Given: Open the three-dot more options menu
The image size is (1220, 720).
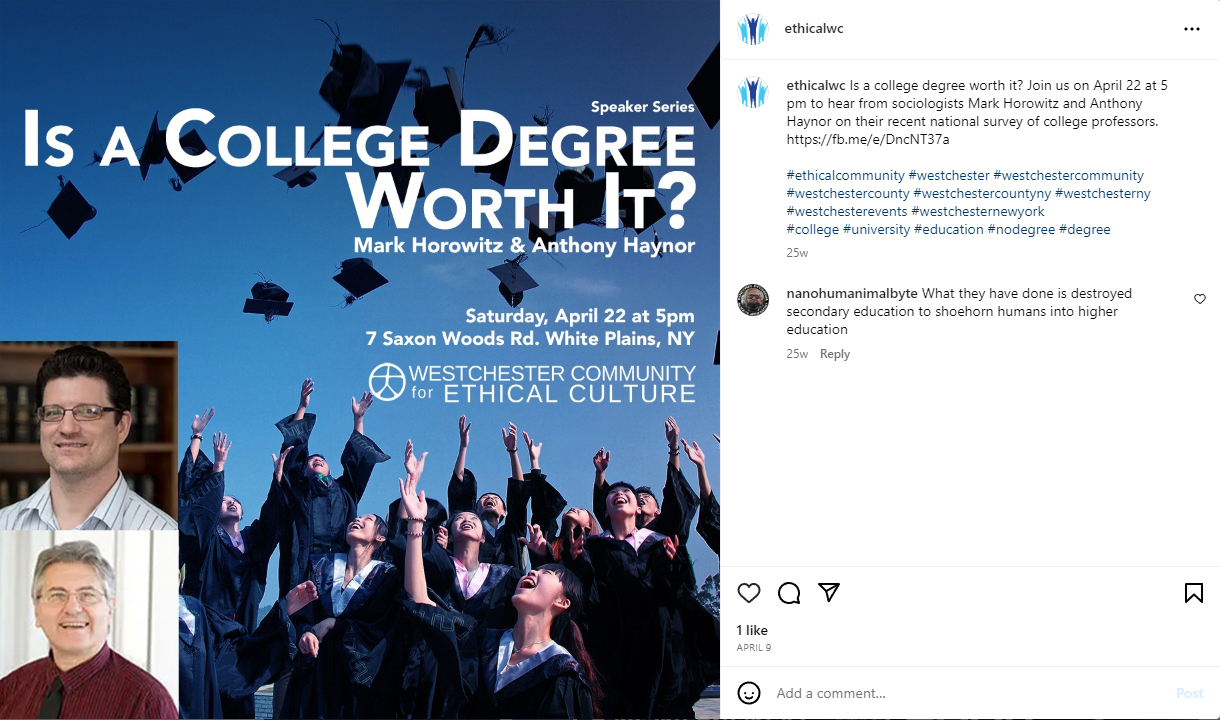Looking at the screenshot, I should [x=1191, y=29].
